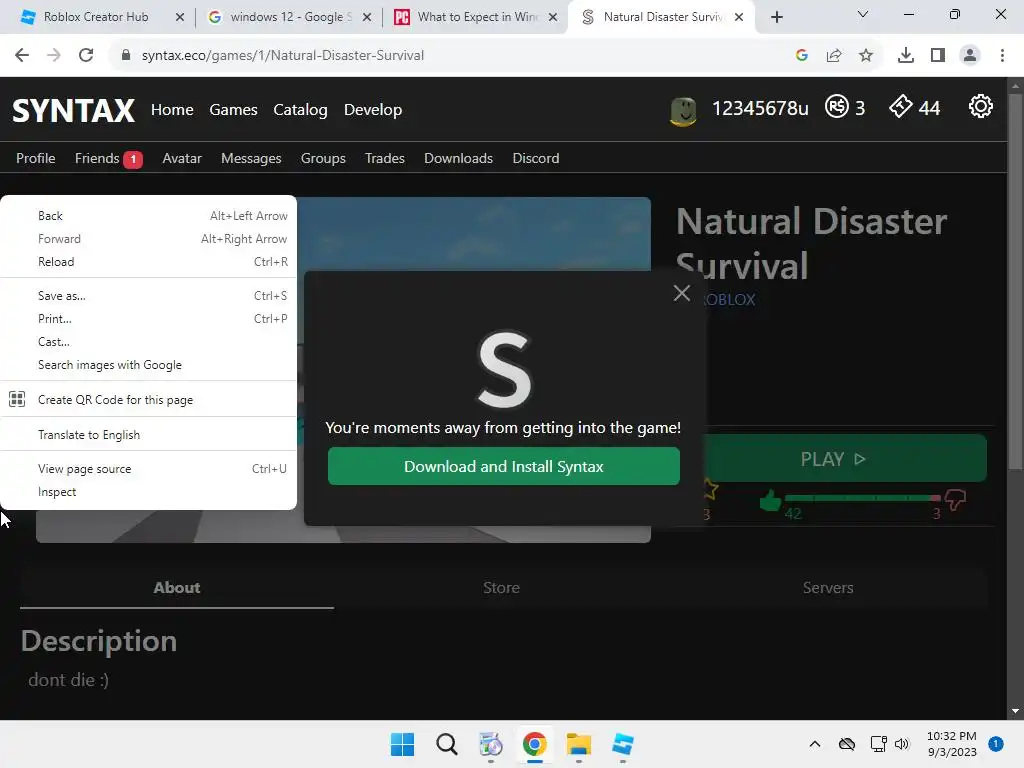Open Avatar link
The height and width of the screenshot is (768, 1024).
(182, 158)
